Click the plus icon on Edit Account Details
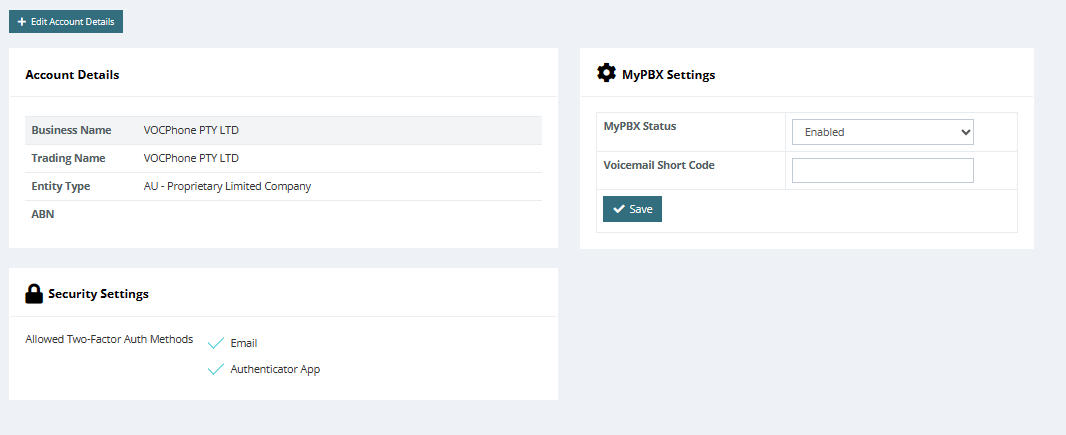Screen dimensions: 1066x435 tap(21, 22)
